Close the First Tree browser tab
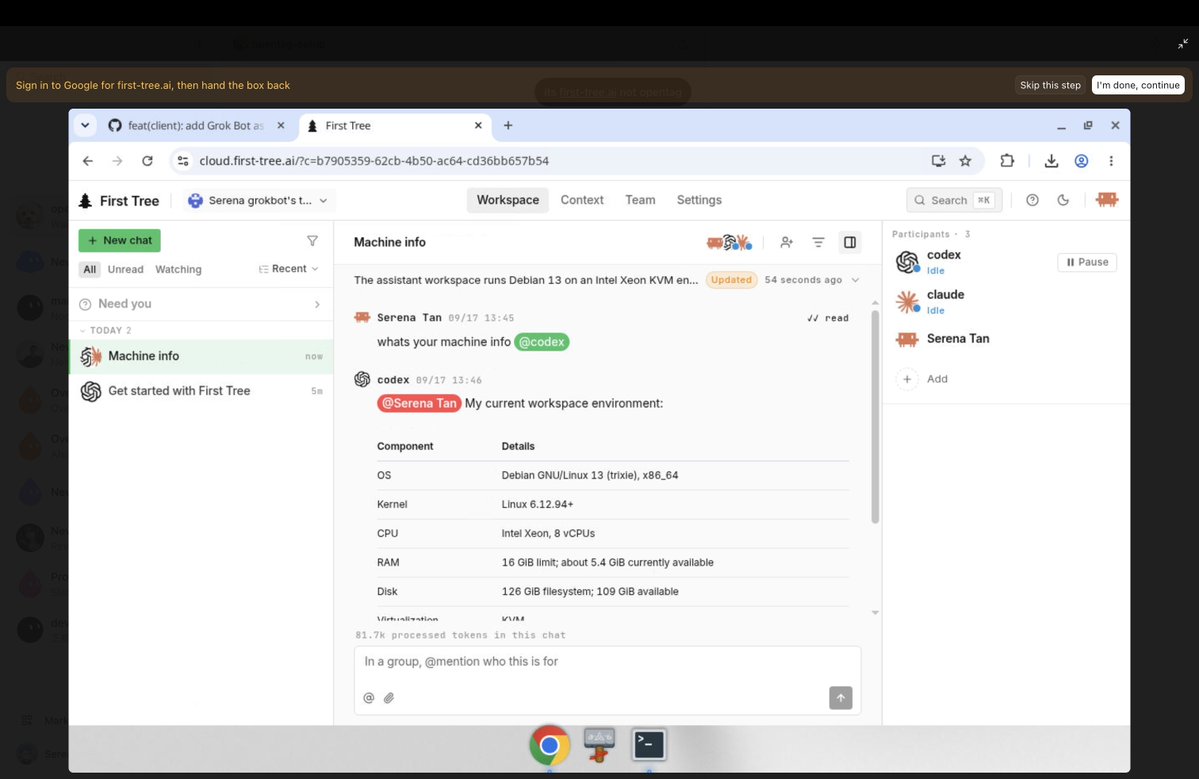The image size is (1199, 779). tap(478, 125)
